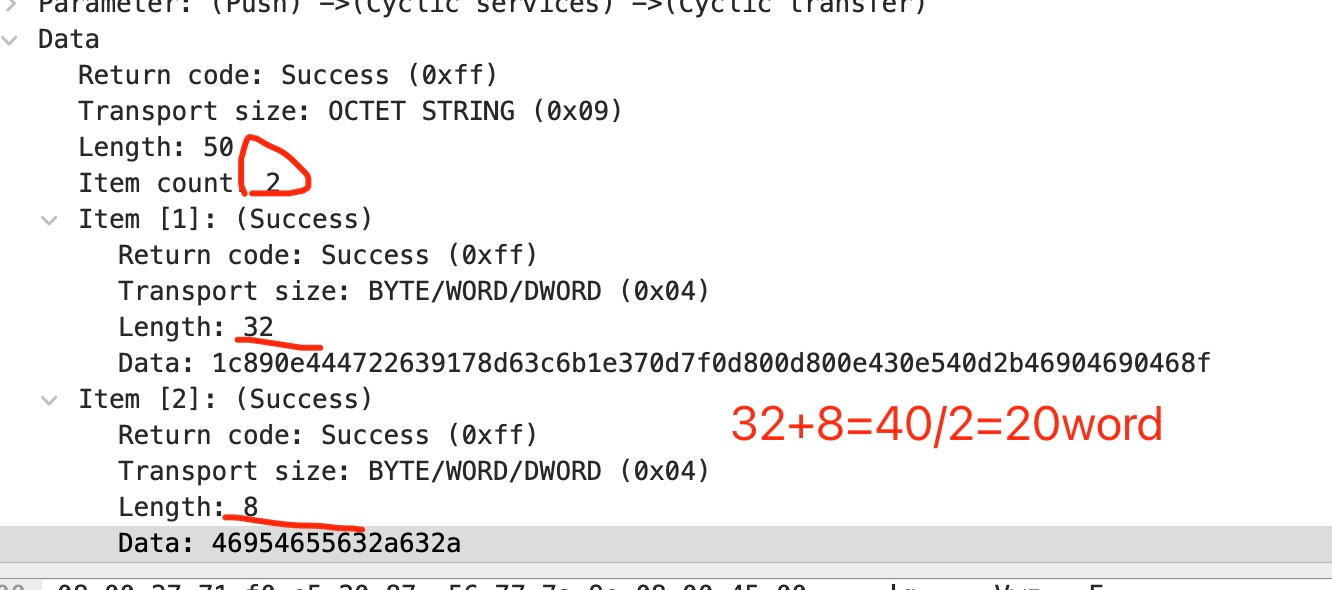Select the Length: 8 field
The height and width of the screenshot is (590, 1332).
(188, 508)
